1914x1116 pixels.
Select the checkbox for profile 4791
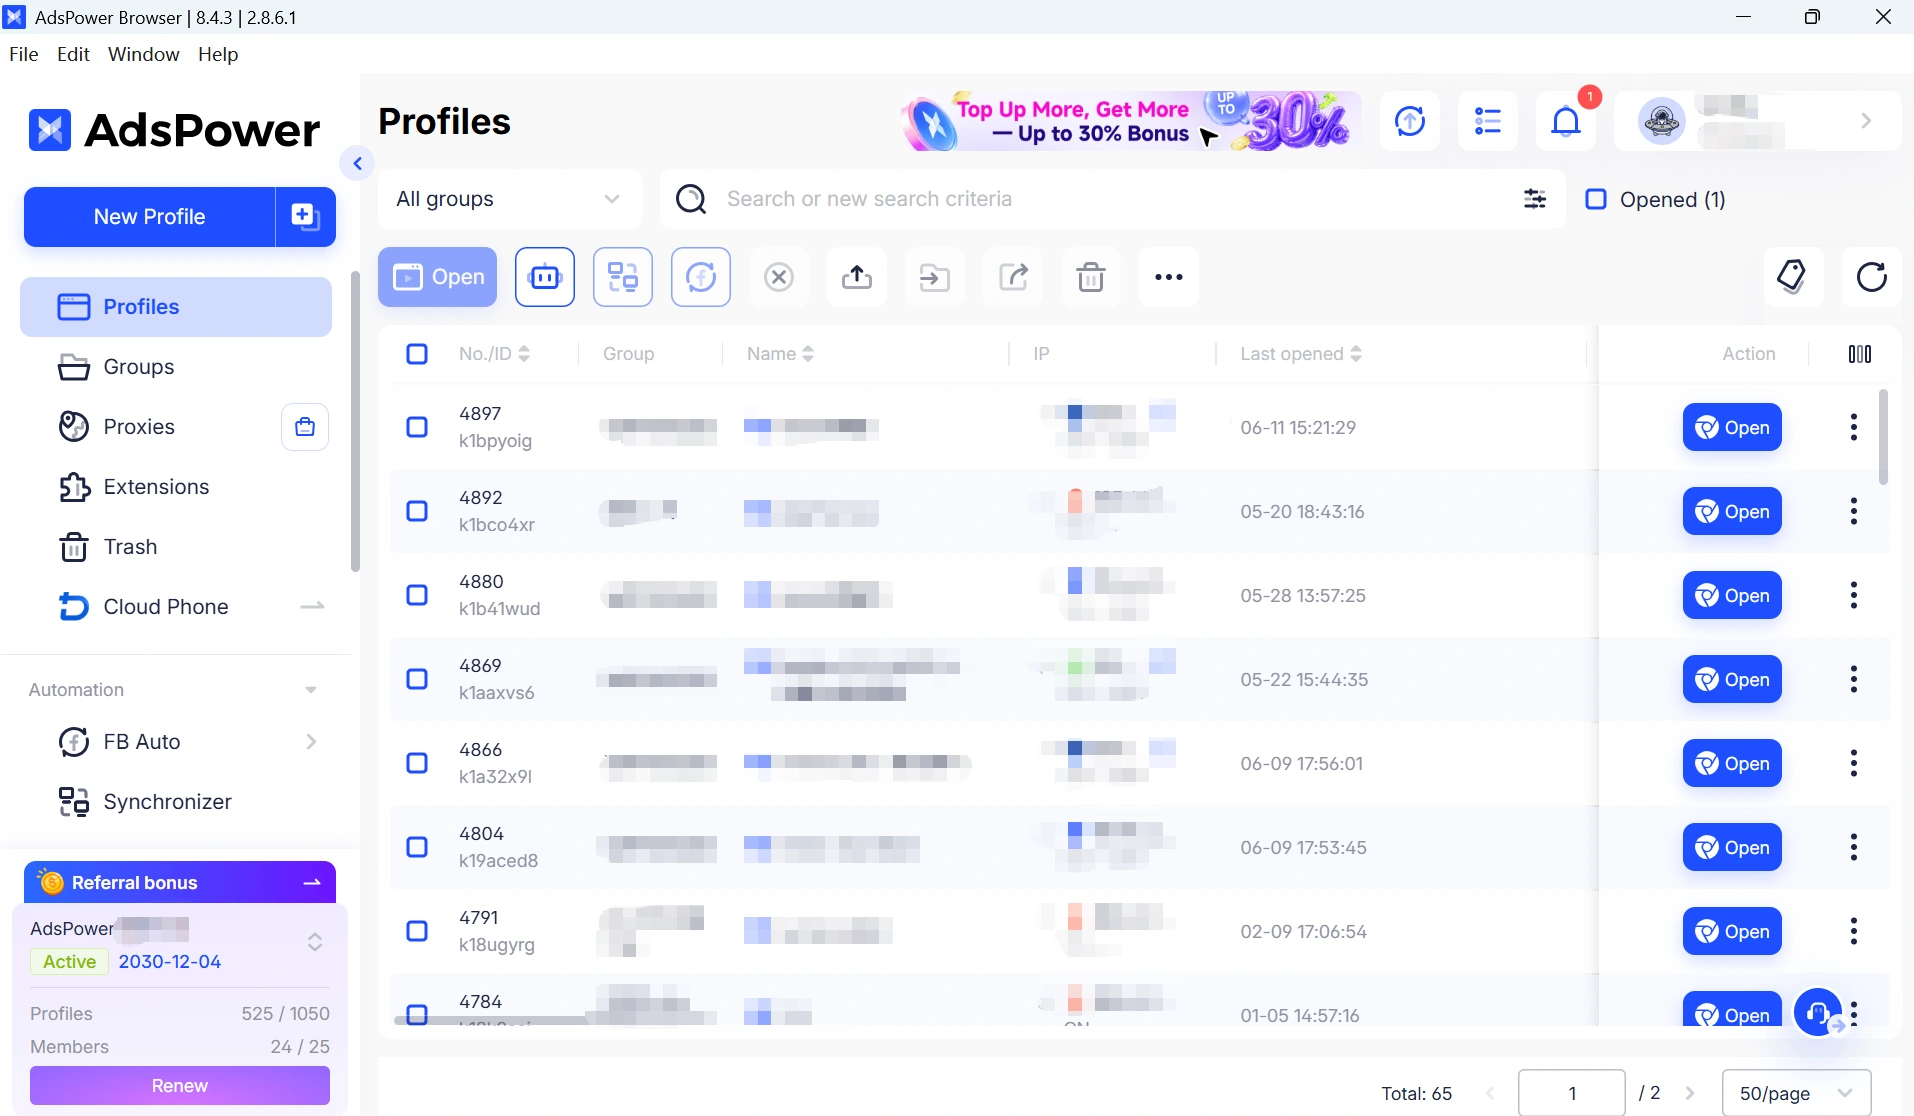[x=417, y=931]
